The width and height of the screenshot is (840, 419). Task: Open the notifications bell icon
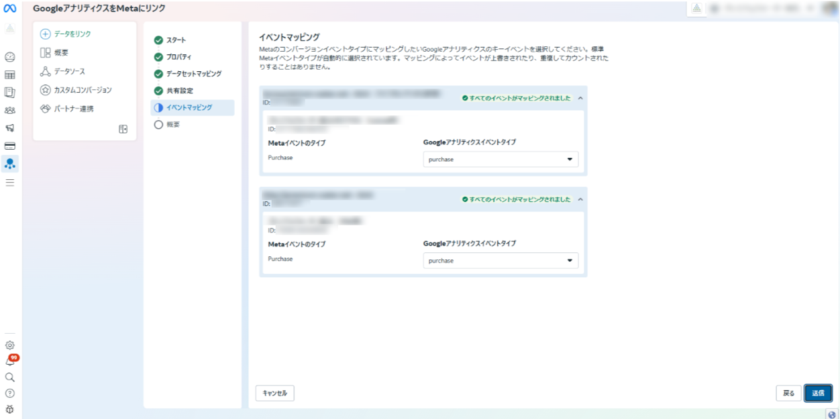tap(10, 361)
